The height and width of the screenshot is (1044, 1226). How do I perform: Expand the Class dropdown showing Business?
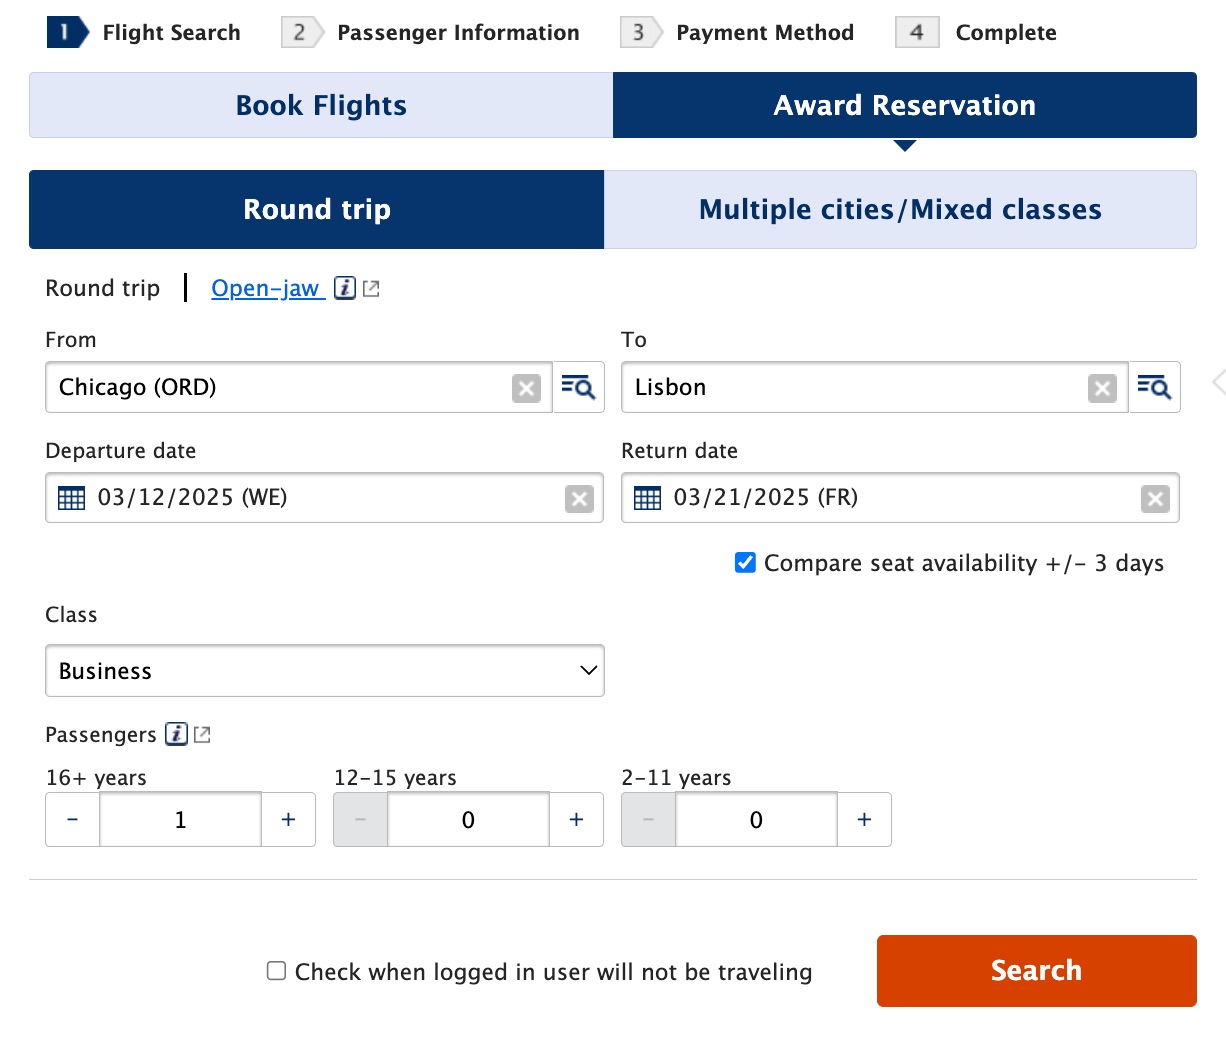325,671
